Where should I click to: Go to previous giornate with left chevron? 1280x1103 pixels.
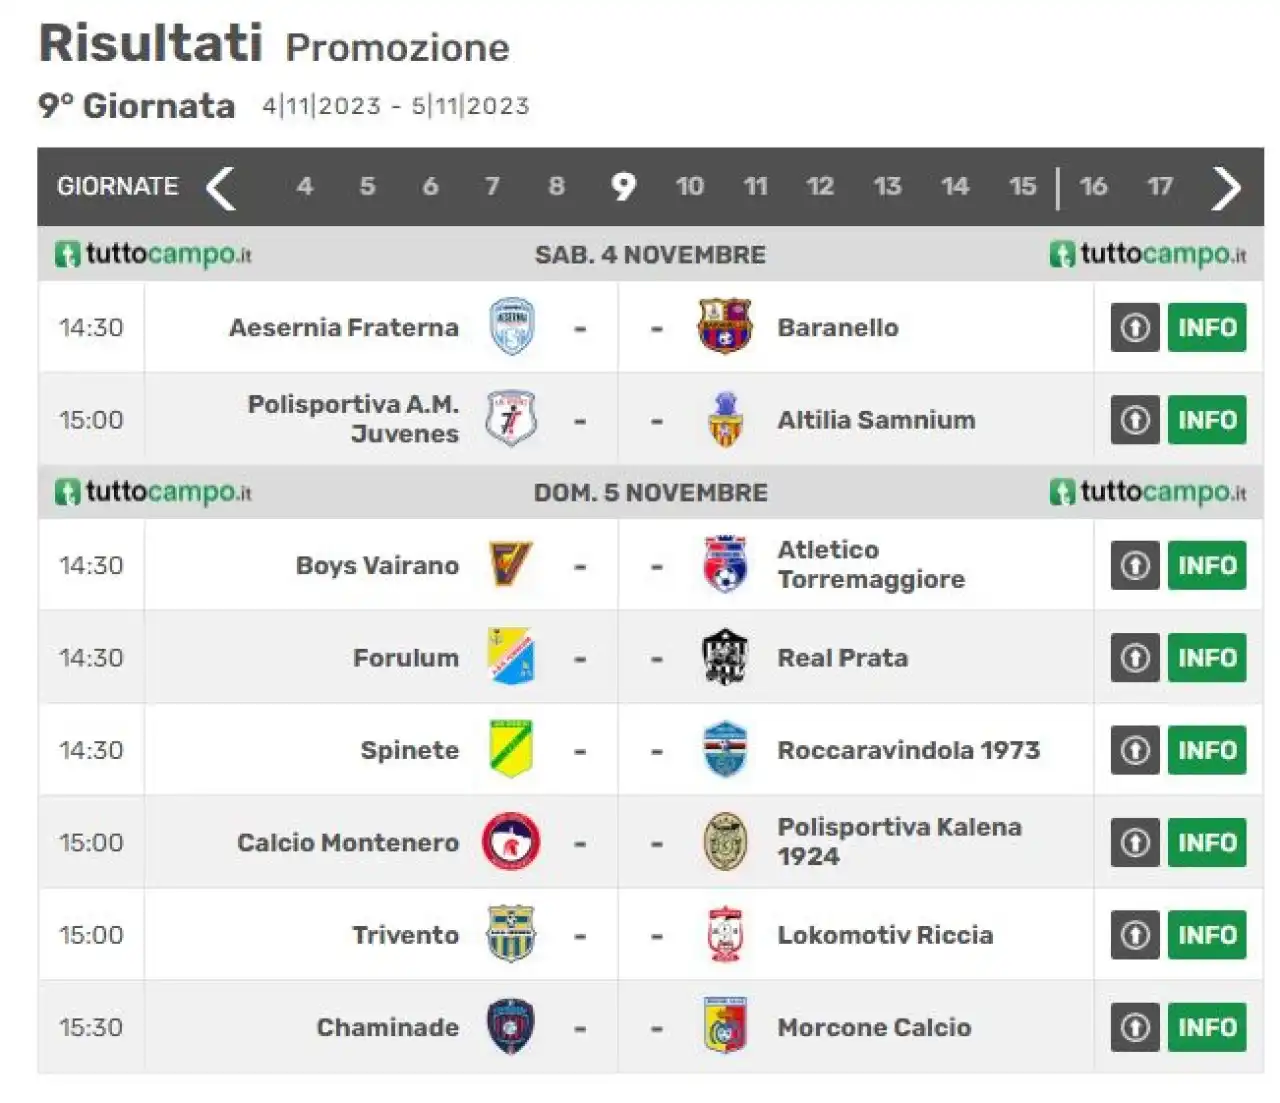pos(220,187)
